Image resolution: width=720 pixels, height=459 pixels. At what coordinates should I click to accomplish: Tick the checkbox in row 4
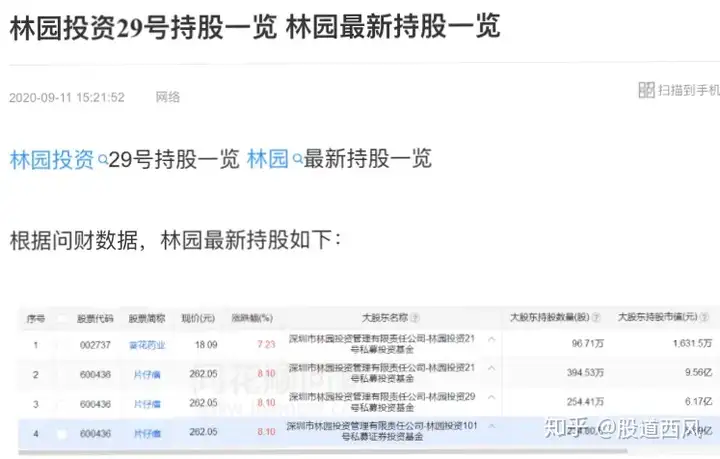[62, 433]
